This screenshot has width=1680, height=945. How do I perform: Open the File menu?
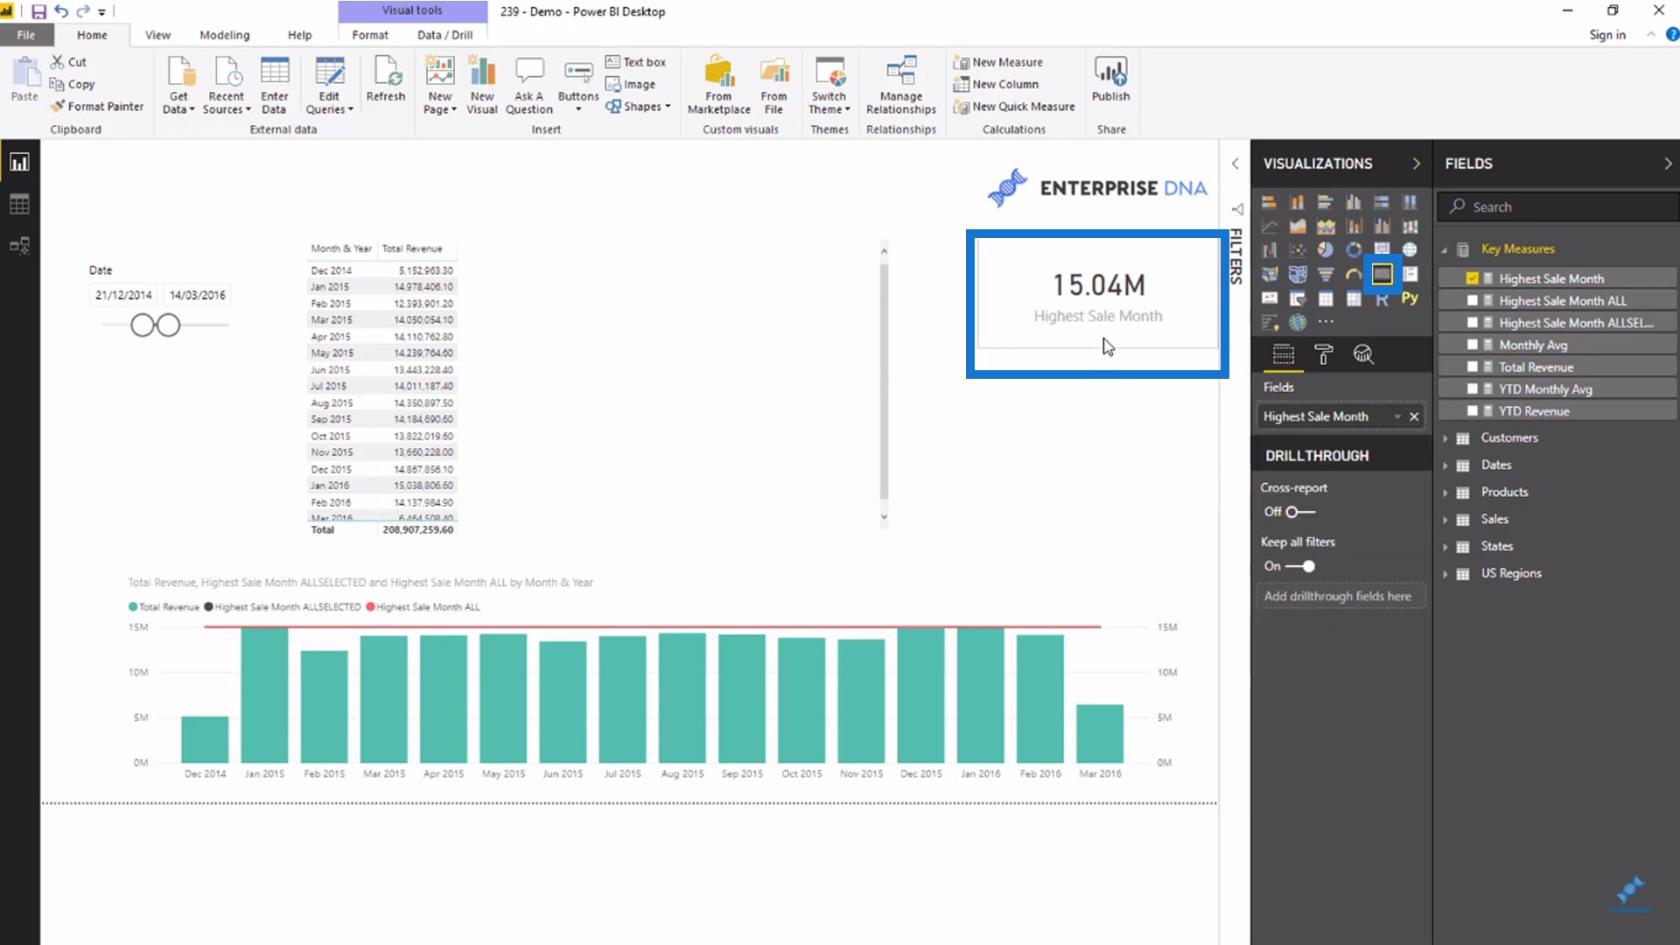[x=26, y=35]
